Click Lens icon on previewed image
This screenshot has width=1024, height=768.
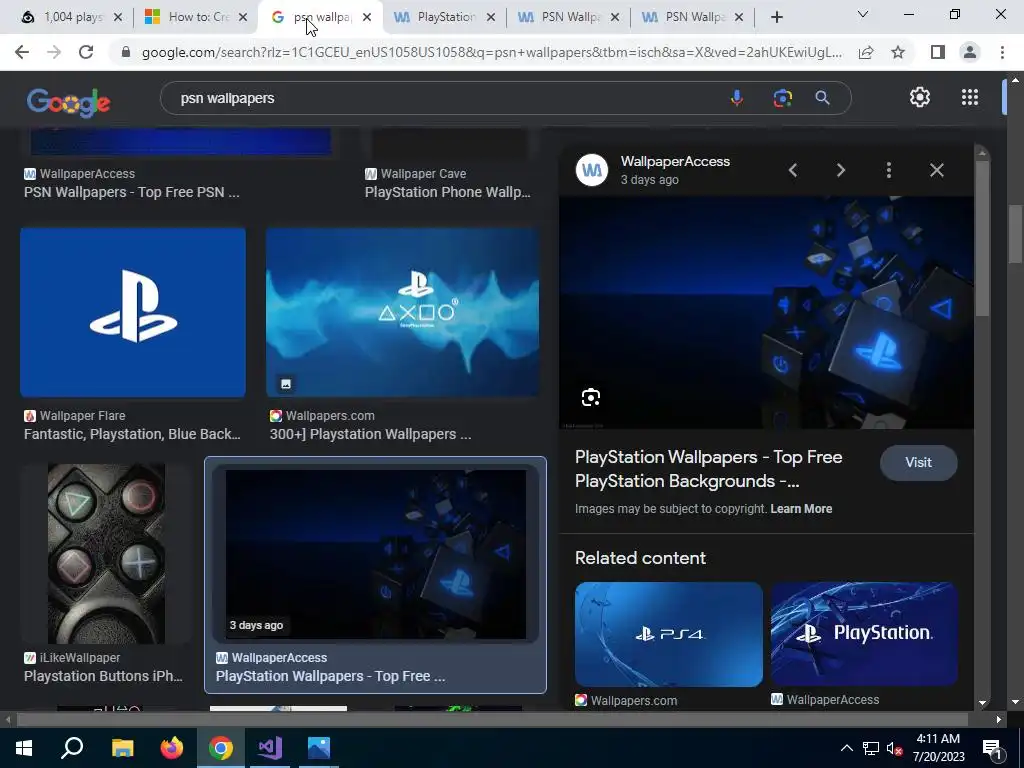[591, 397]
